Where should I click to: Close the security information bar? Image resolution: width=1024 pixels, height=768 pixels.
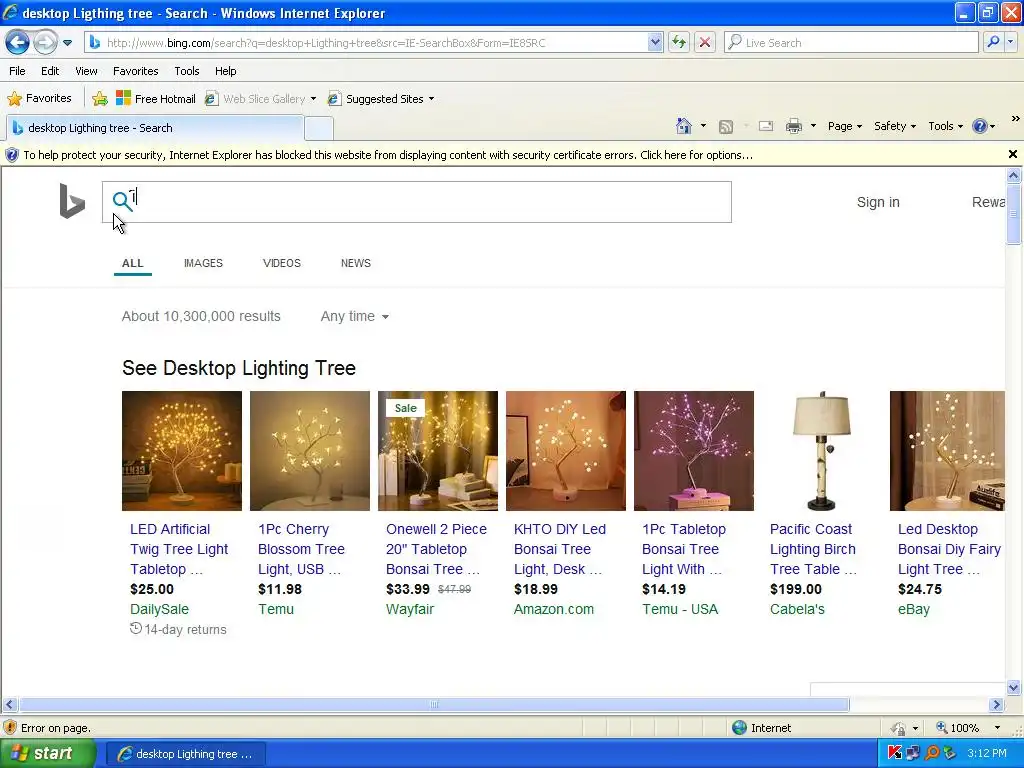coord(1012,154)
